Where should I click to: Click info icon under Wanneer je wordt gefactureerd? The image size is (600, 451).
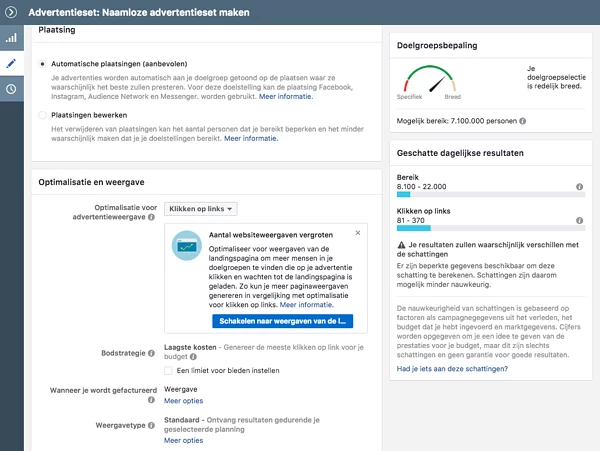click(152, 400)
